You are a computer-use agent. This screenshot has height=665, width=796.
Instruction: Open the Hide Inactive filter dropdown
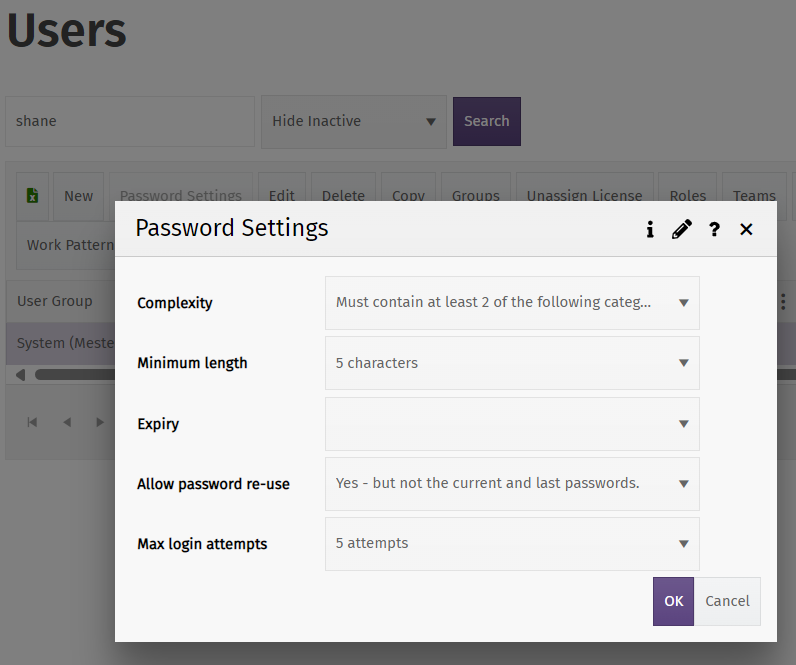354,121
